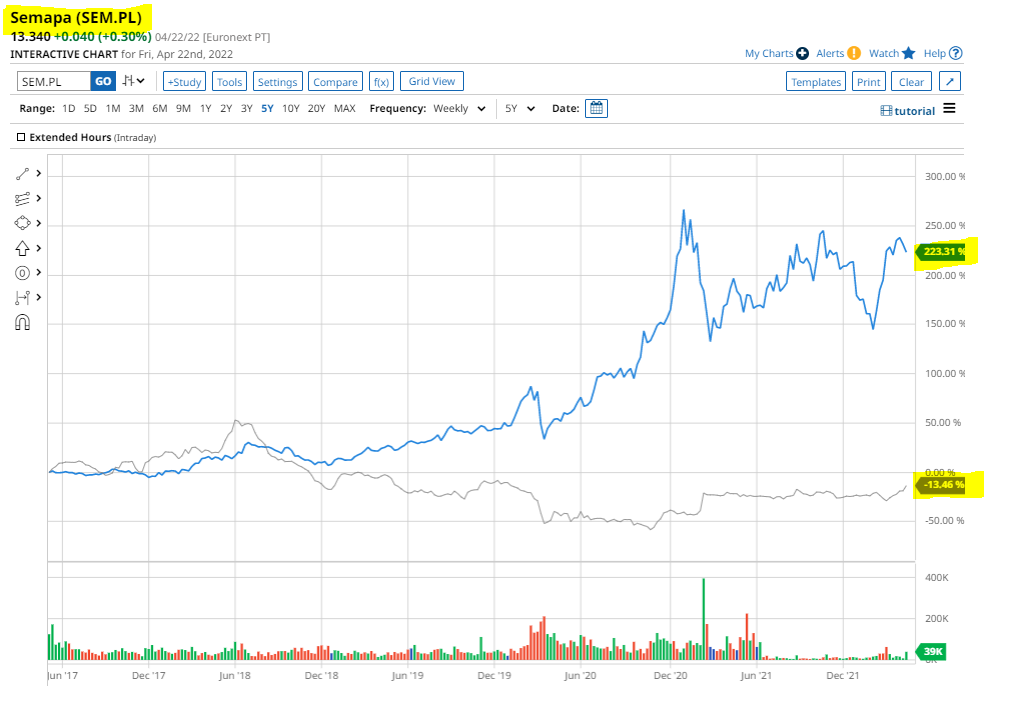Switch to Grid View
Viewport: 1017px width, 720px height.
click(432, 81)
